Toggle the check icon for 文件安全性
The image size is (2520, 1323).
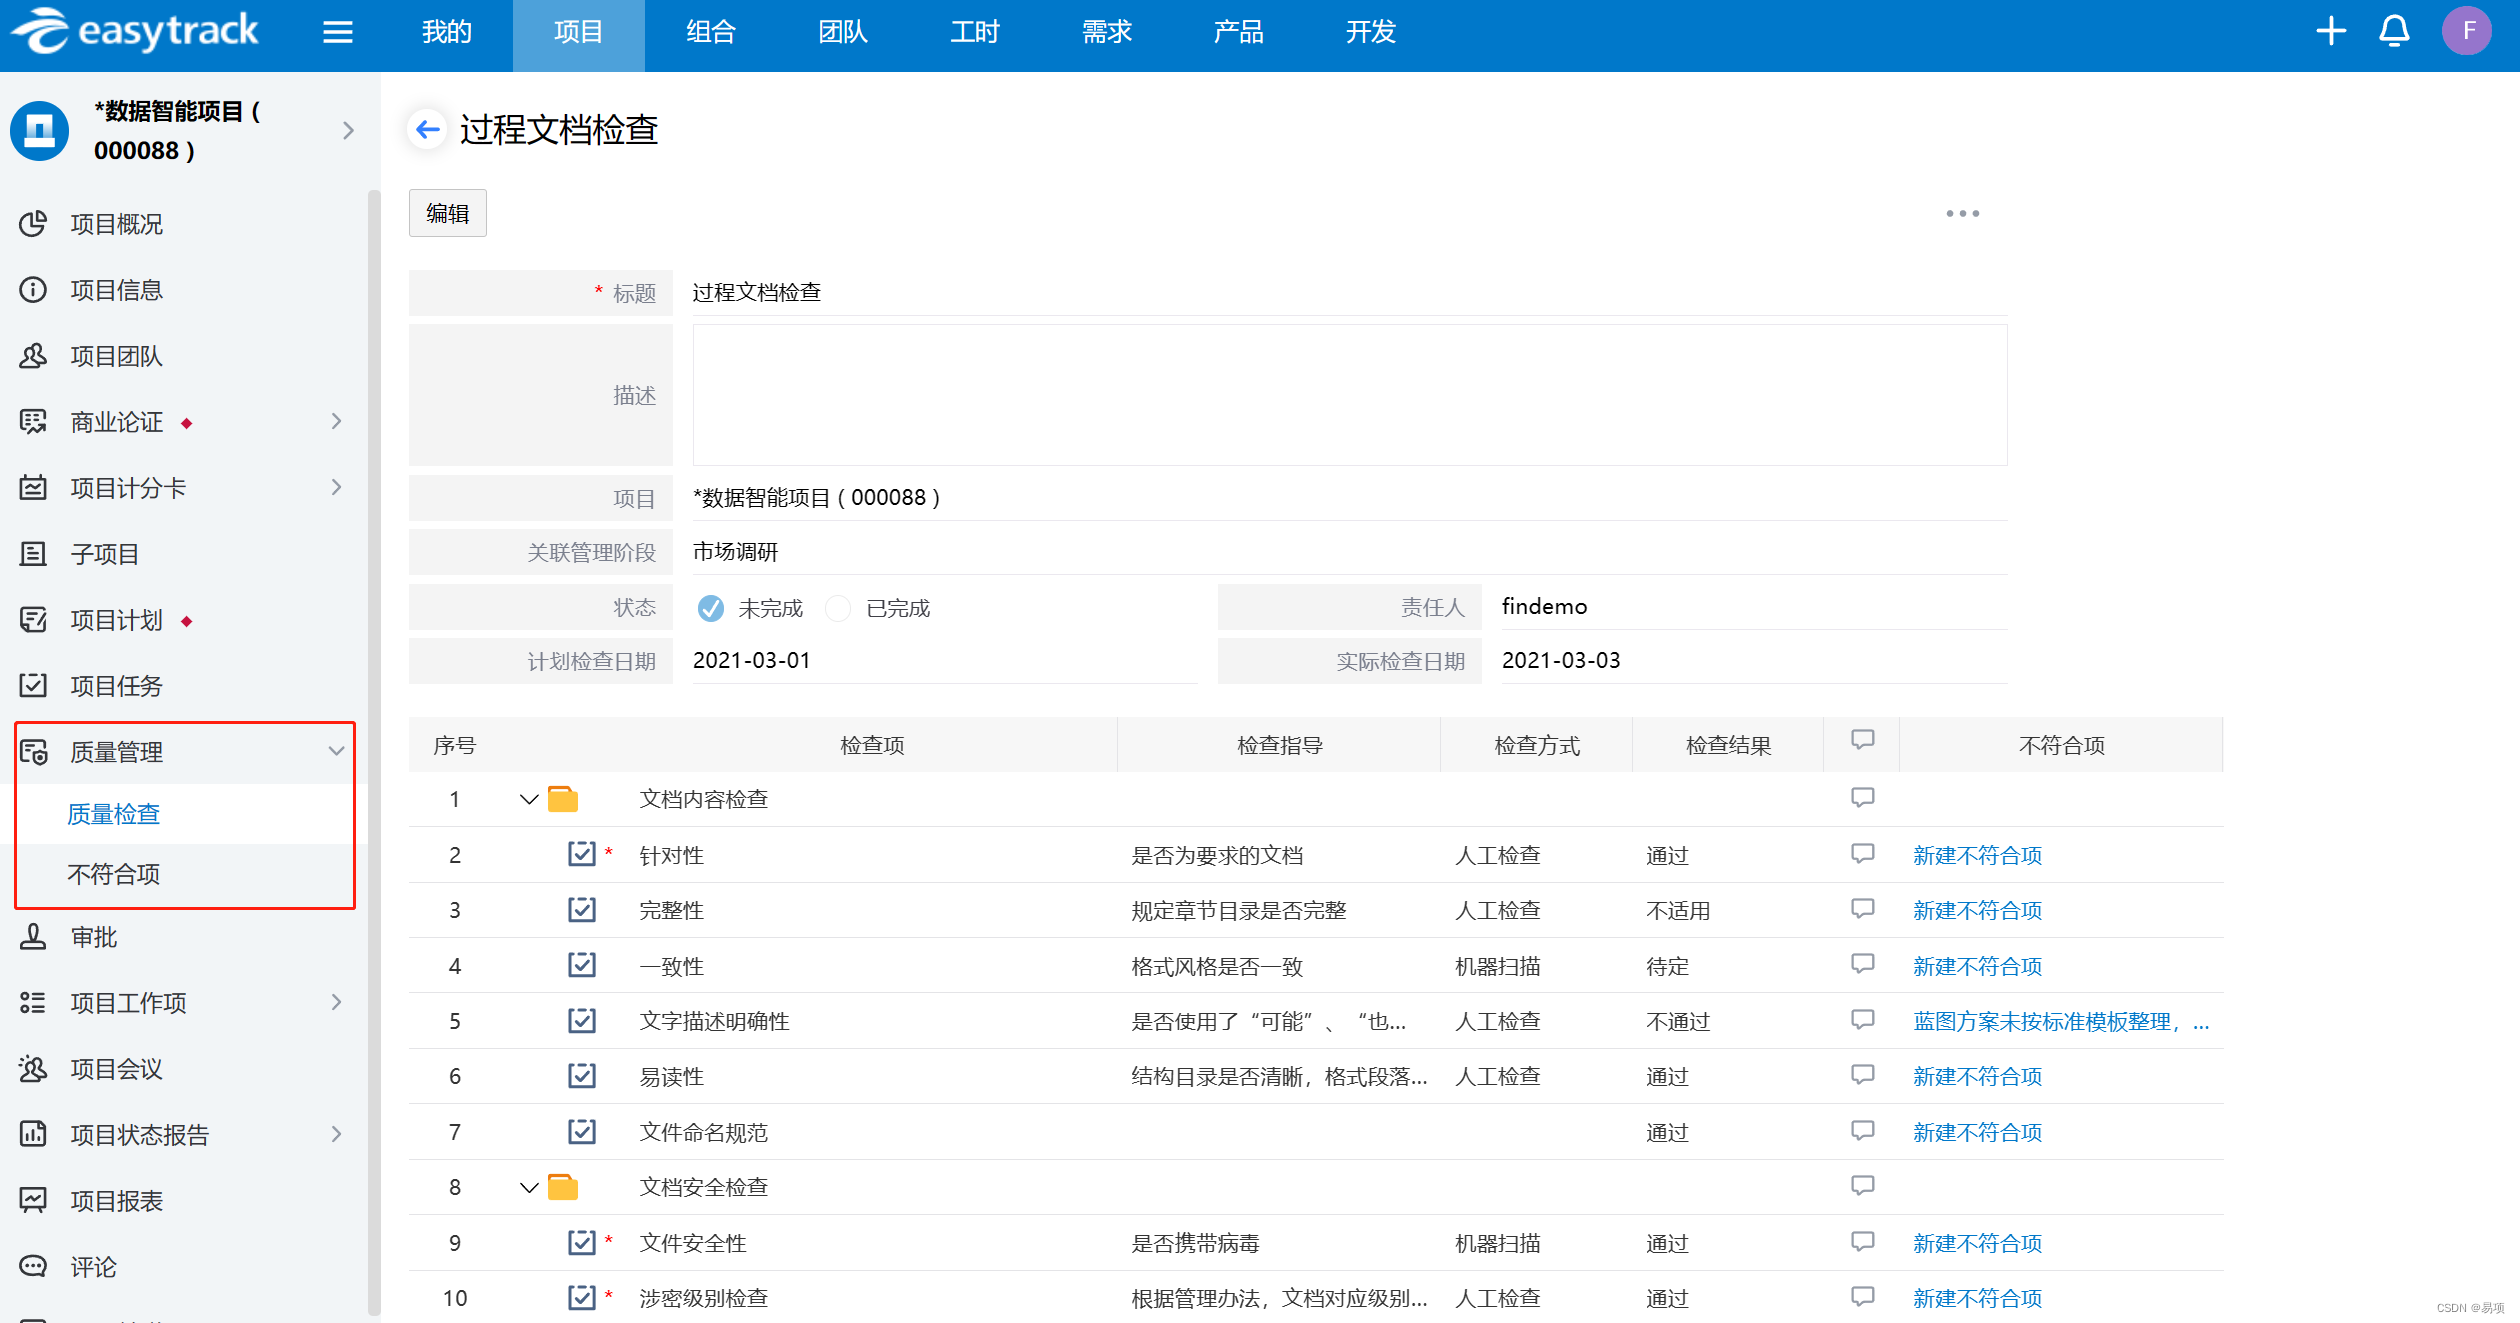(581, 1243)
